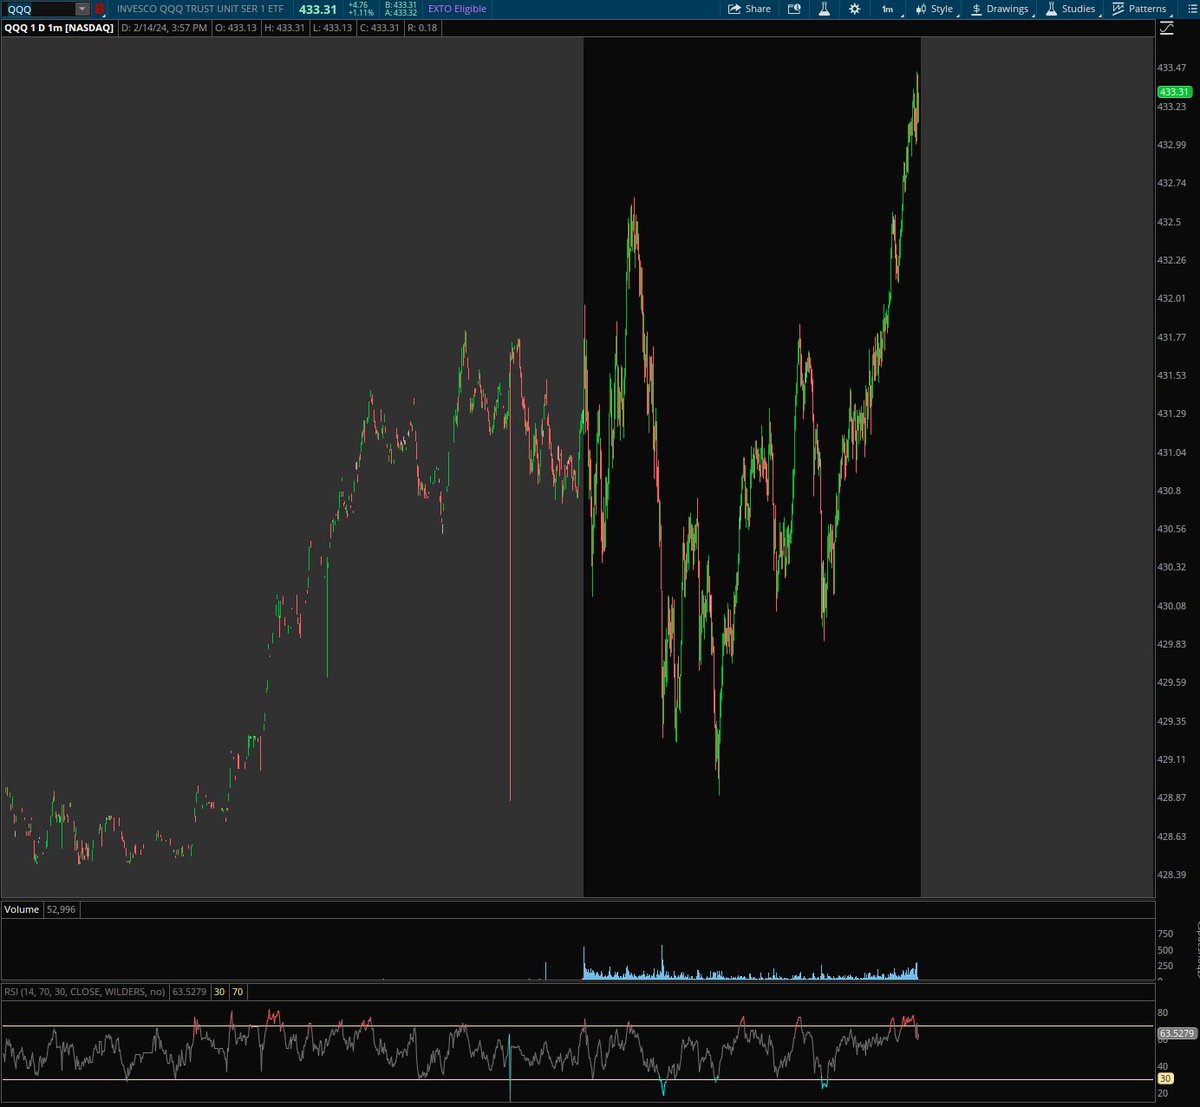Open the Drawings menu
Viewport: 1200px width, 1107px height.
click(999, 9)
